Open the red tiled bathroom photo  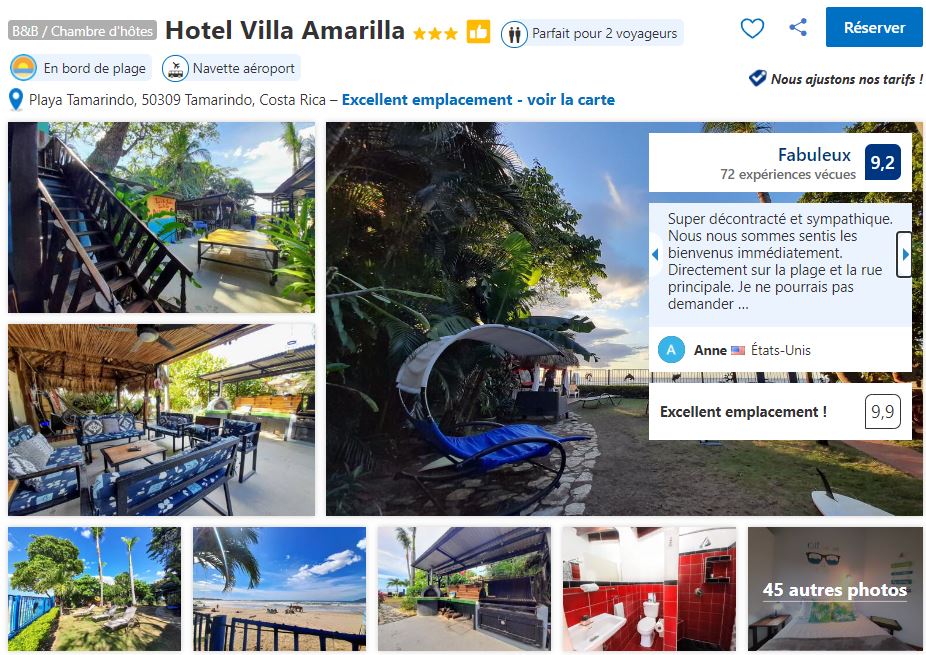point(650,589)
